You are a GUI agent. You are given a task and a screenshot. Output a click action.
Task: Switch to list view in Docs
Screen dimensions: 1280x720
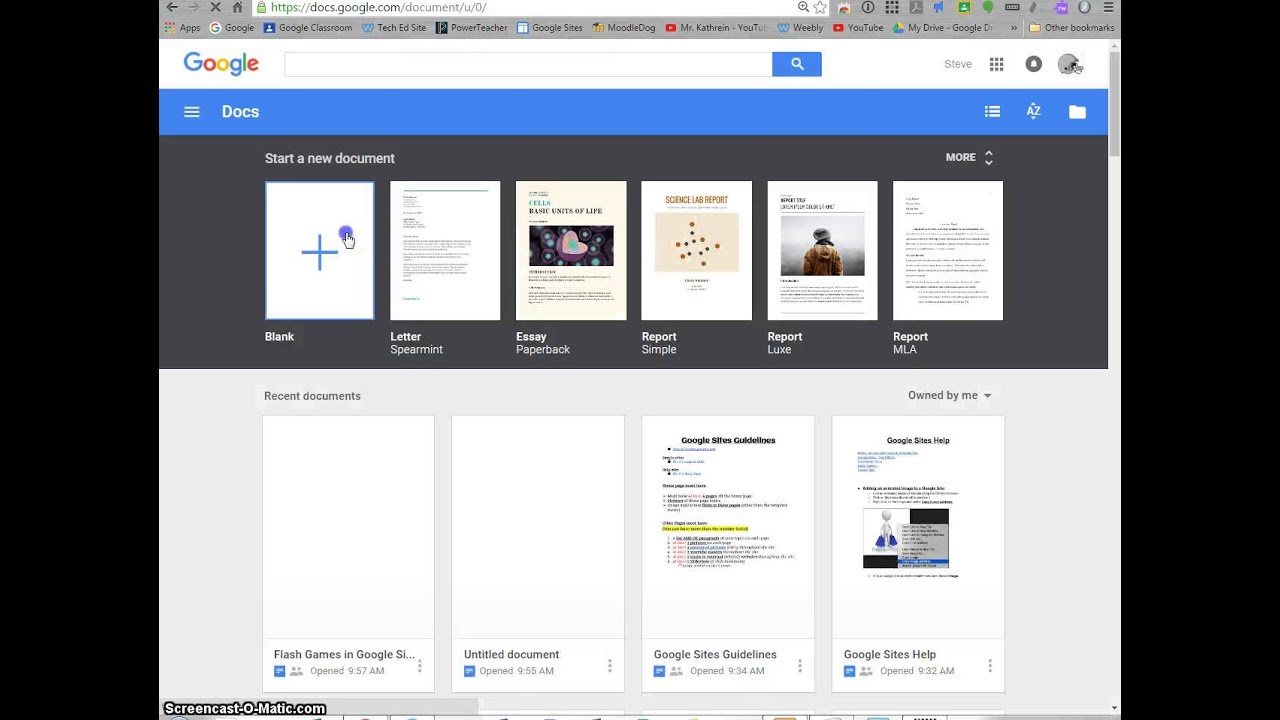(992, 112)
